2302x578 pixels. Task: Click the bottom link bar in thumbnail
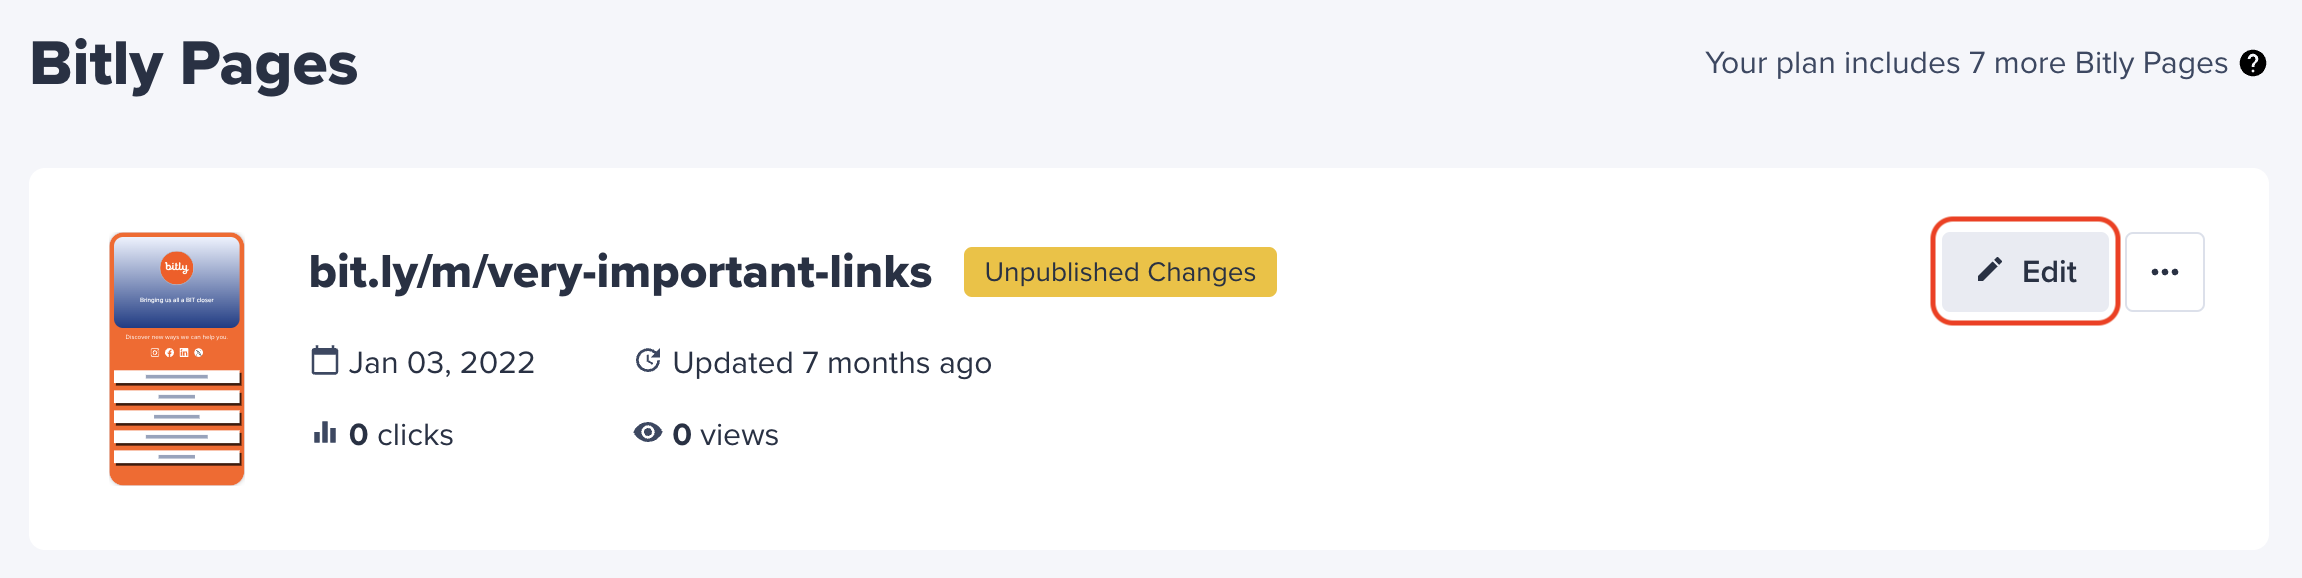177,457
